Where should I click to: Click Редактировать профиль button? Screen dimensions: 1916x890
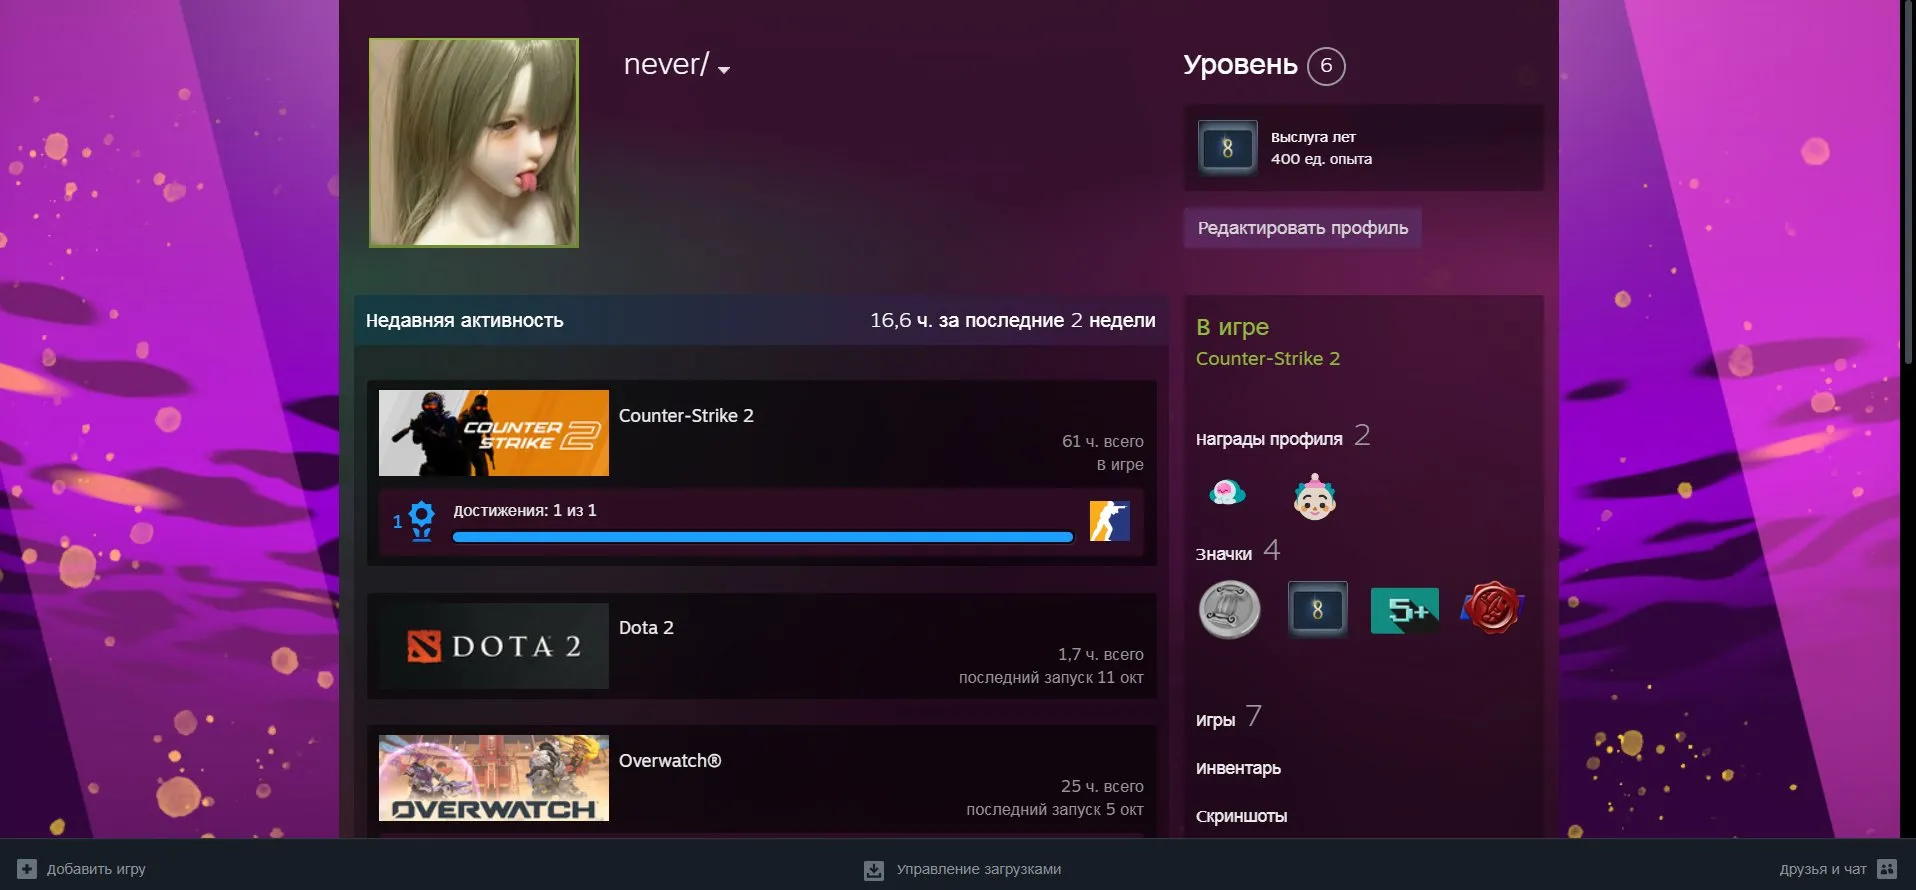[1302, 228]
